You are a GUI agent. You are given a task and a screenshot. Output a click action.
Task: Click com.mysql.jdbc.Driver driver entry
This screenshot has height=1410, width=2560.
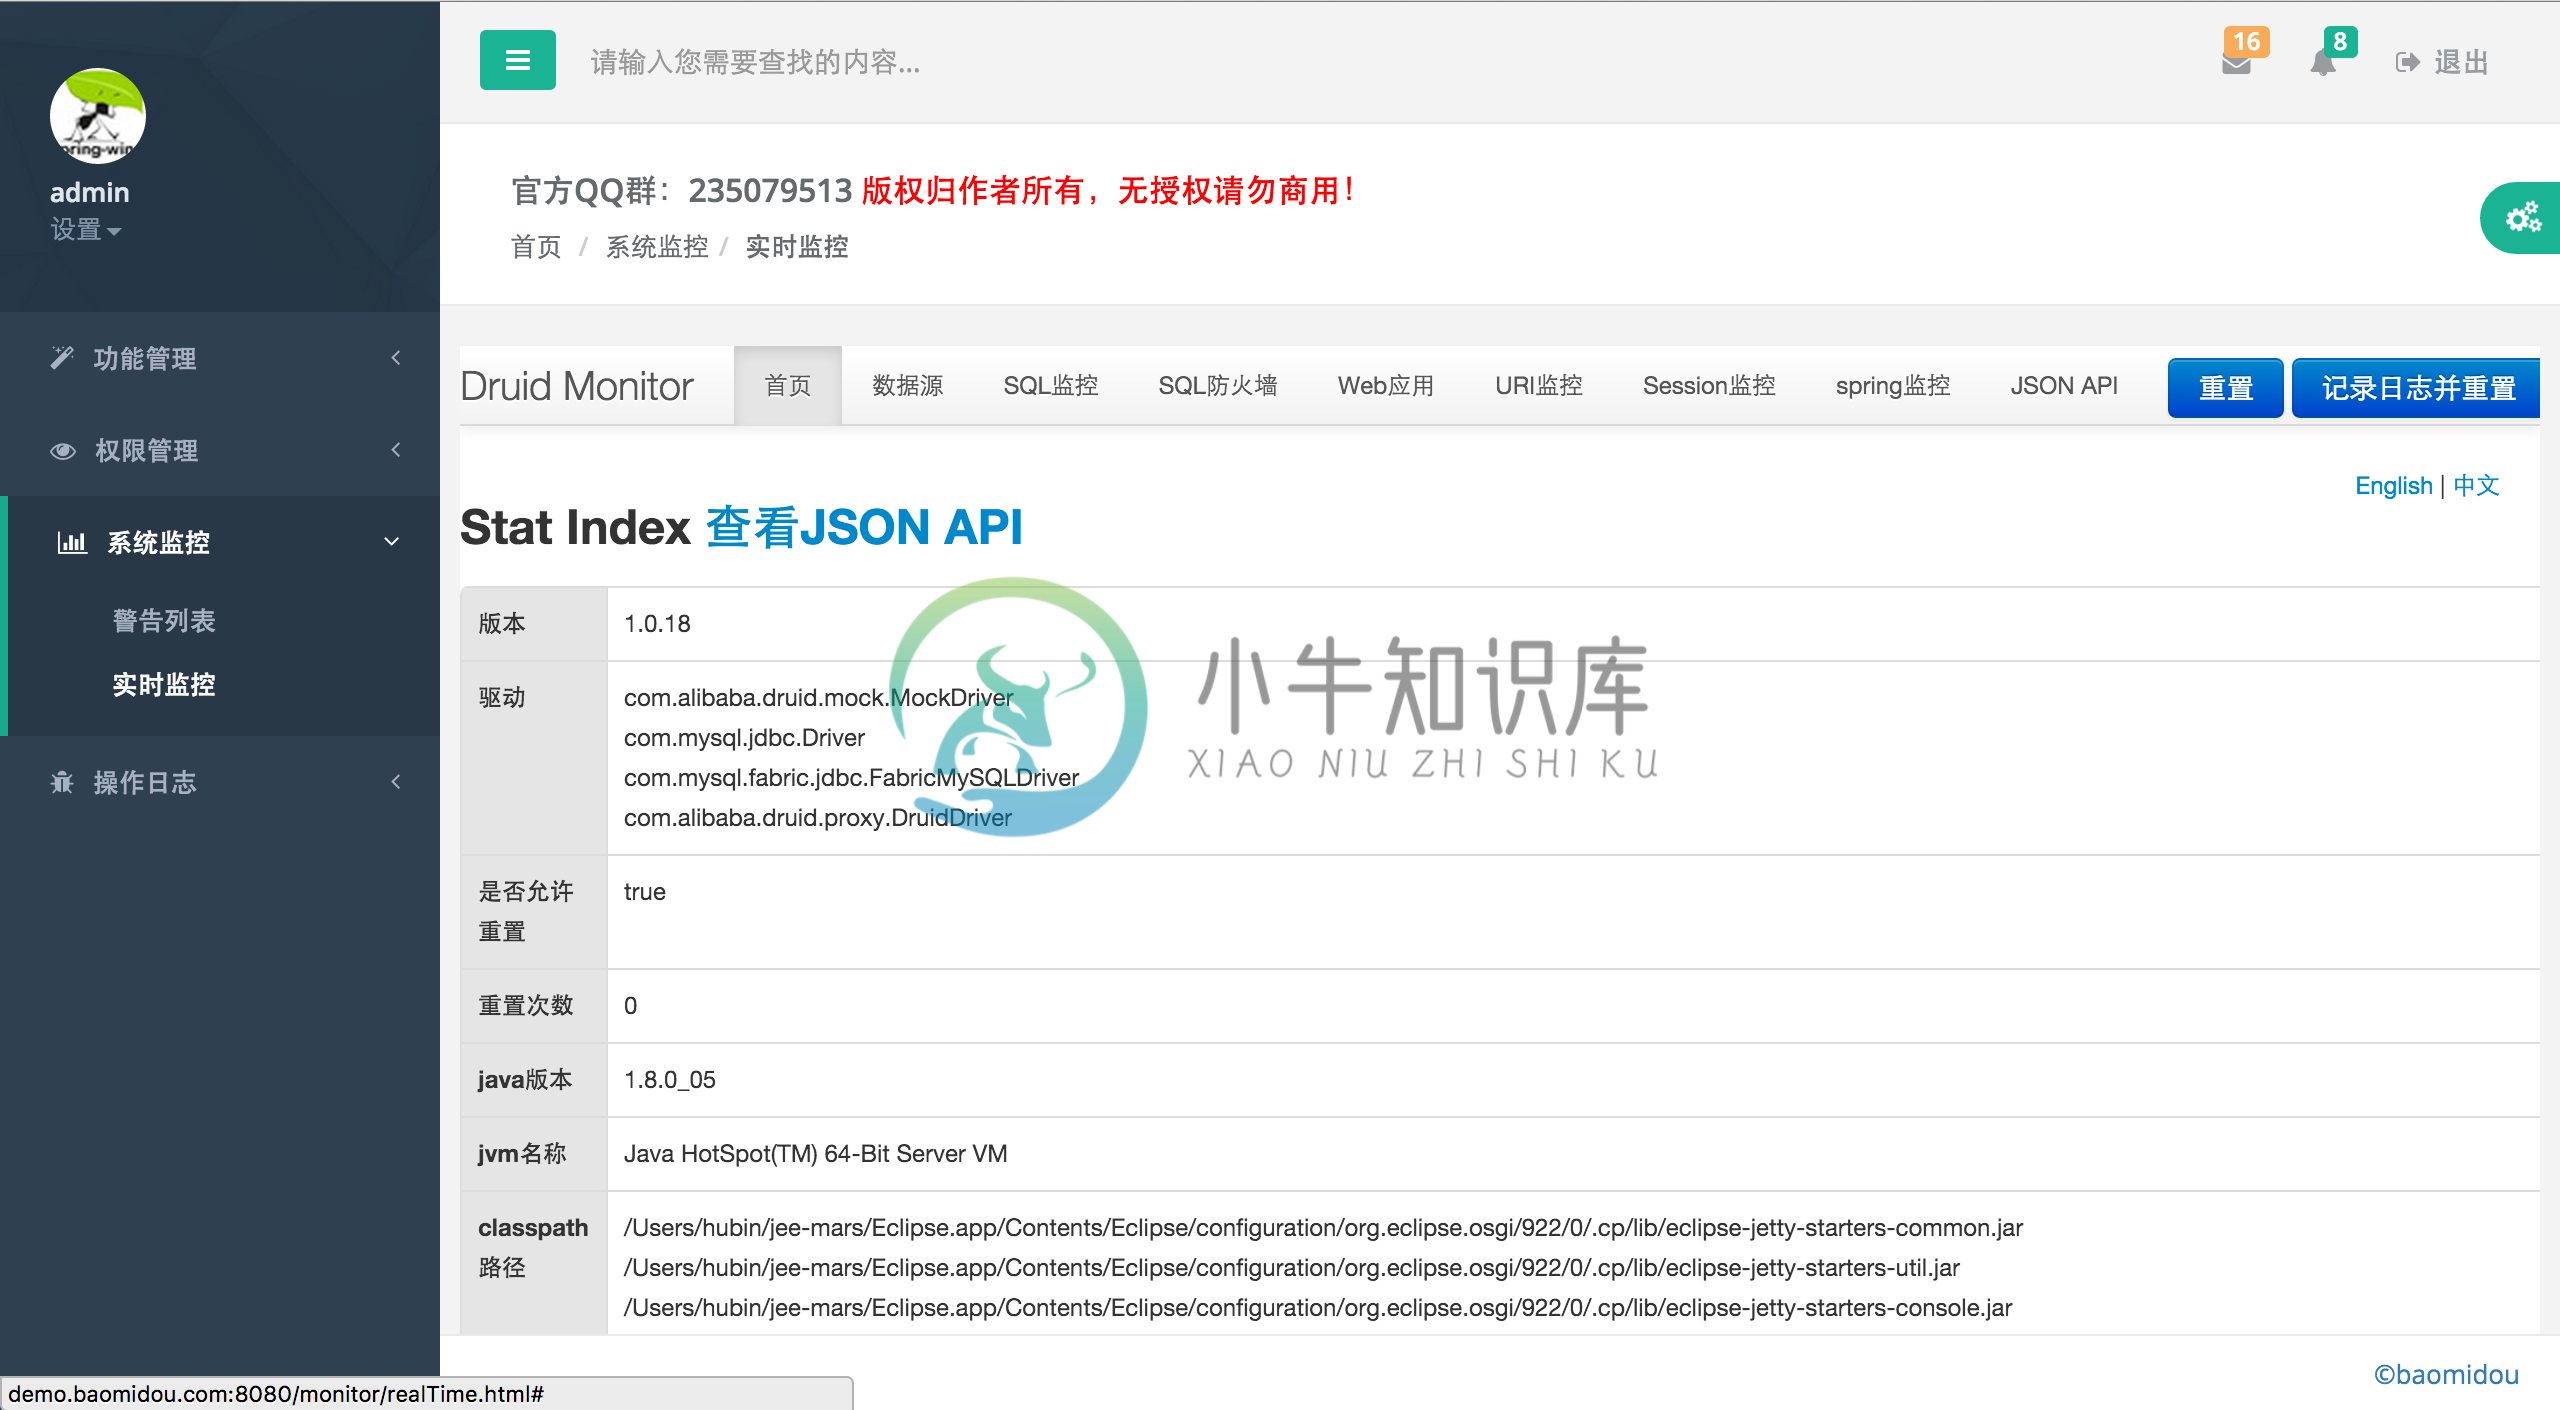pyautogui.click(x=744, y=738)
